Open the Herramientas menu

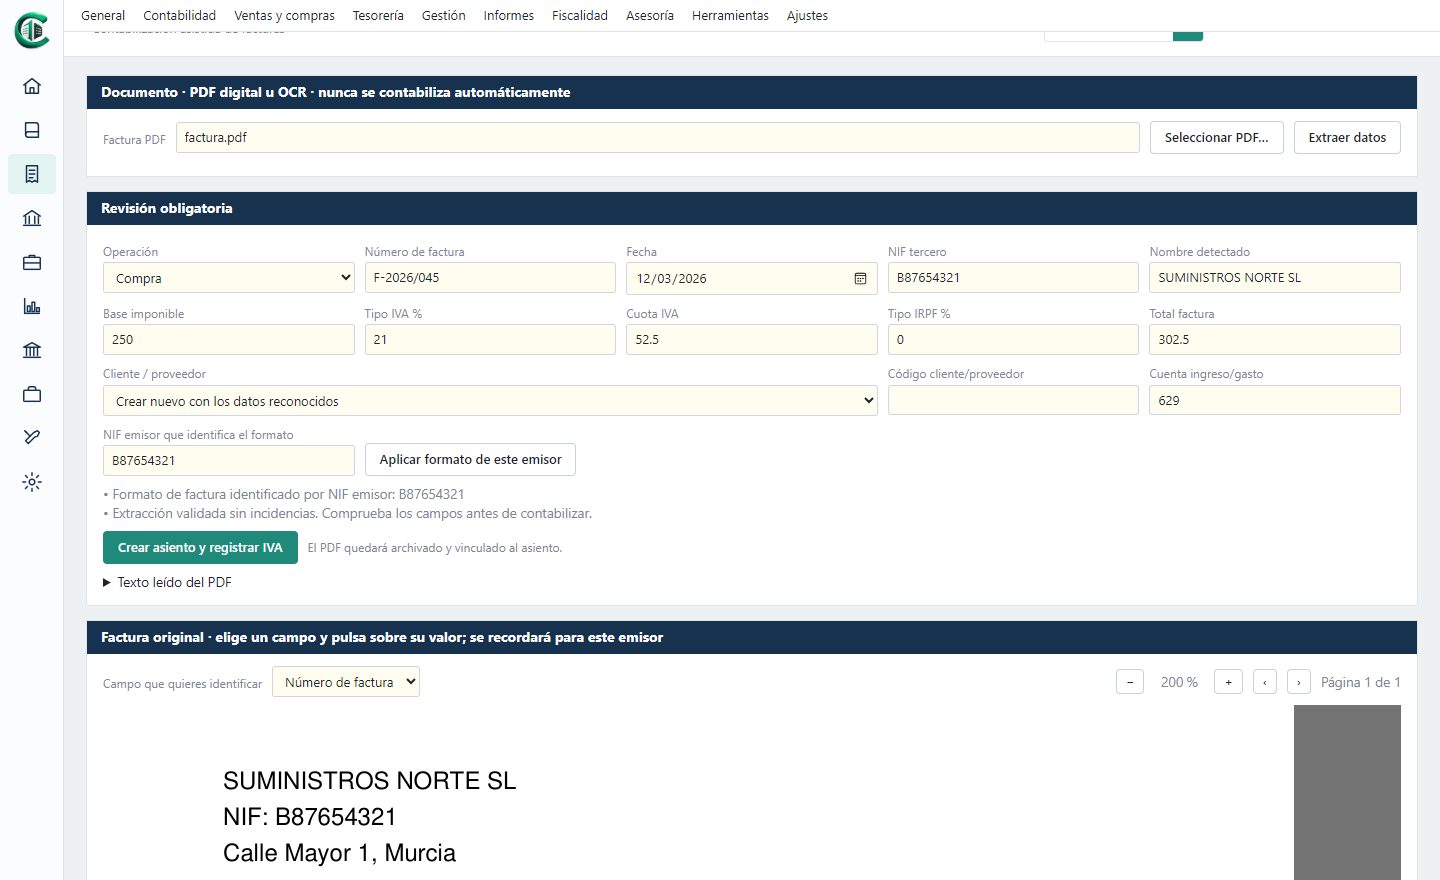click(731, 15)
